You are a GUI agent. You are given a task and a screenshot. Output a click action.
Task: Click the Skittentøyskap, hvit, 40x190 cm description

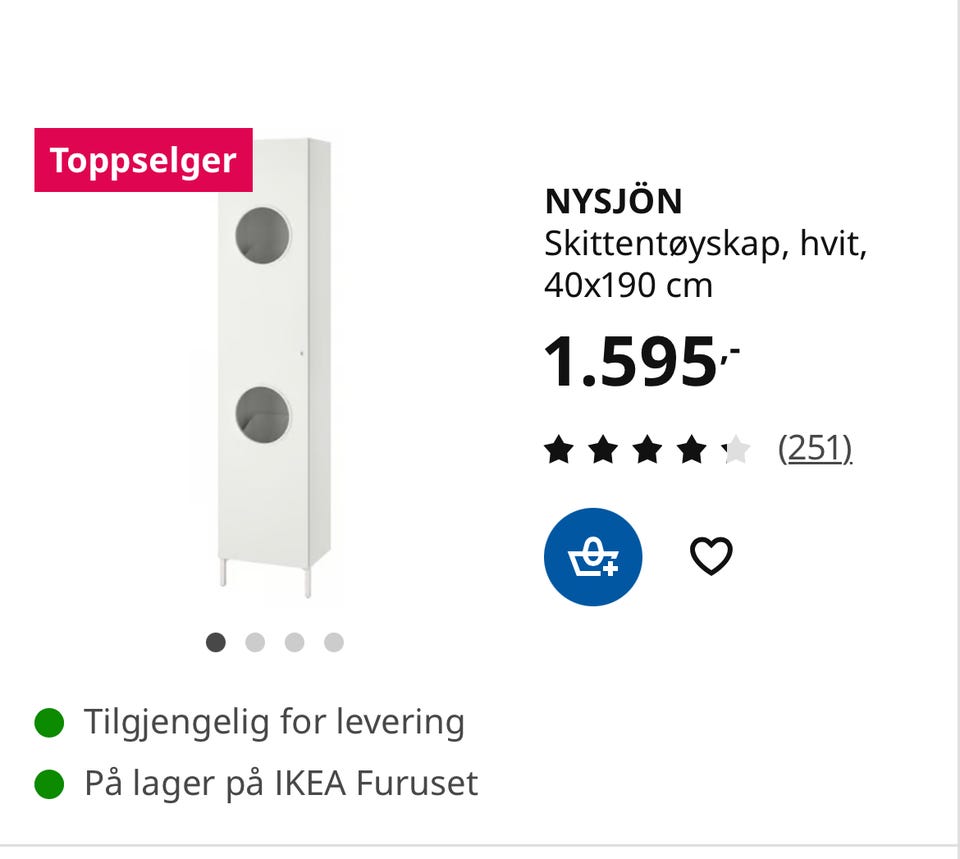tap(705, 264)
